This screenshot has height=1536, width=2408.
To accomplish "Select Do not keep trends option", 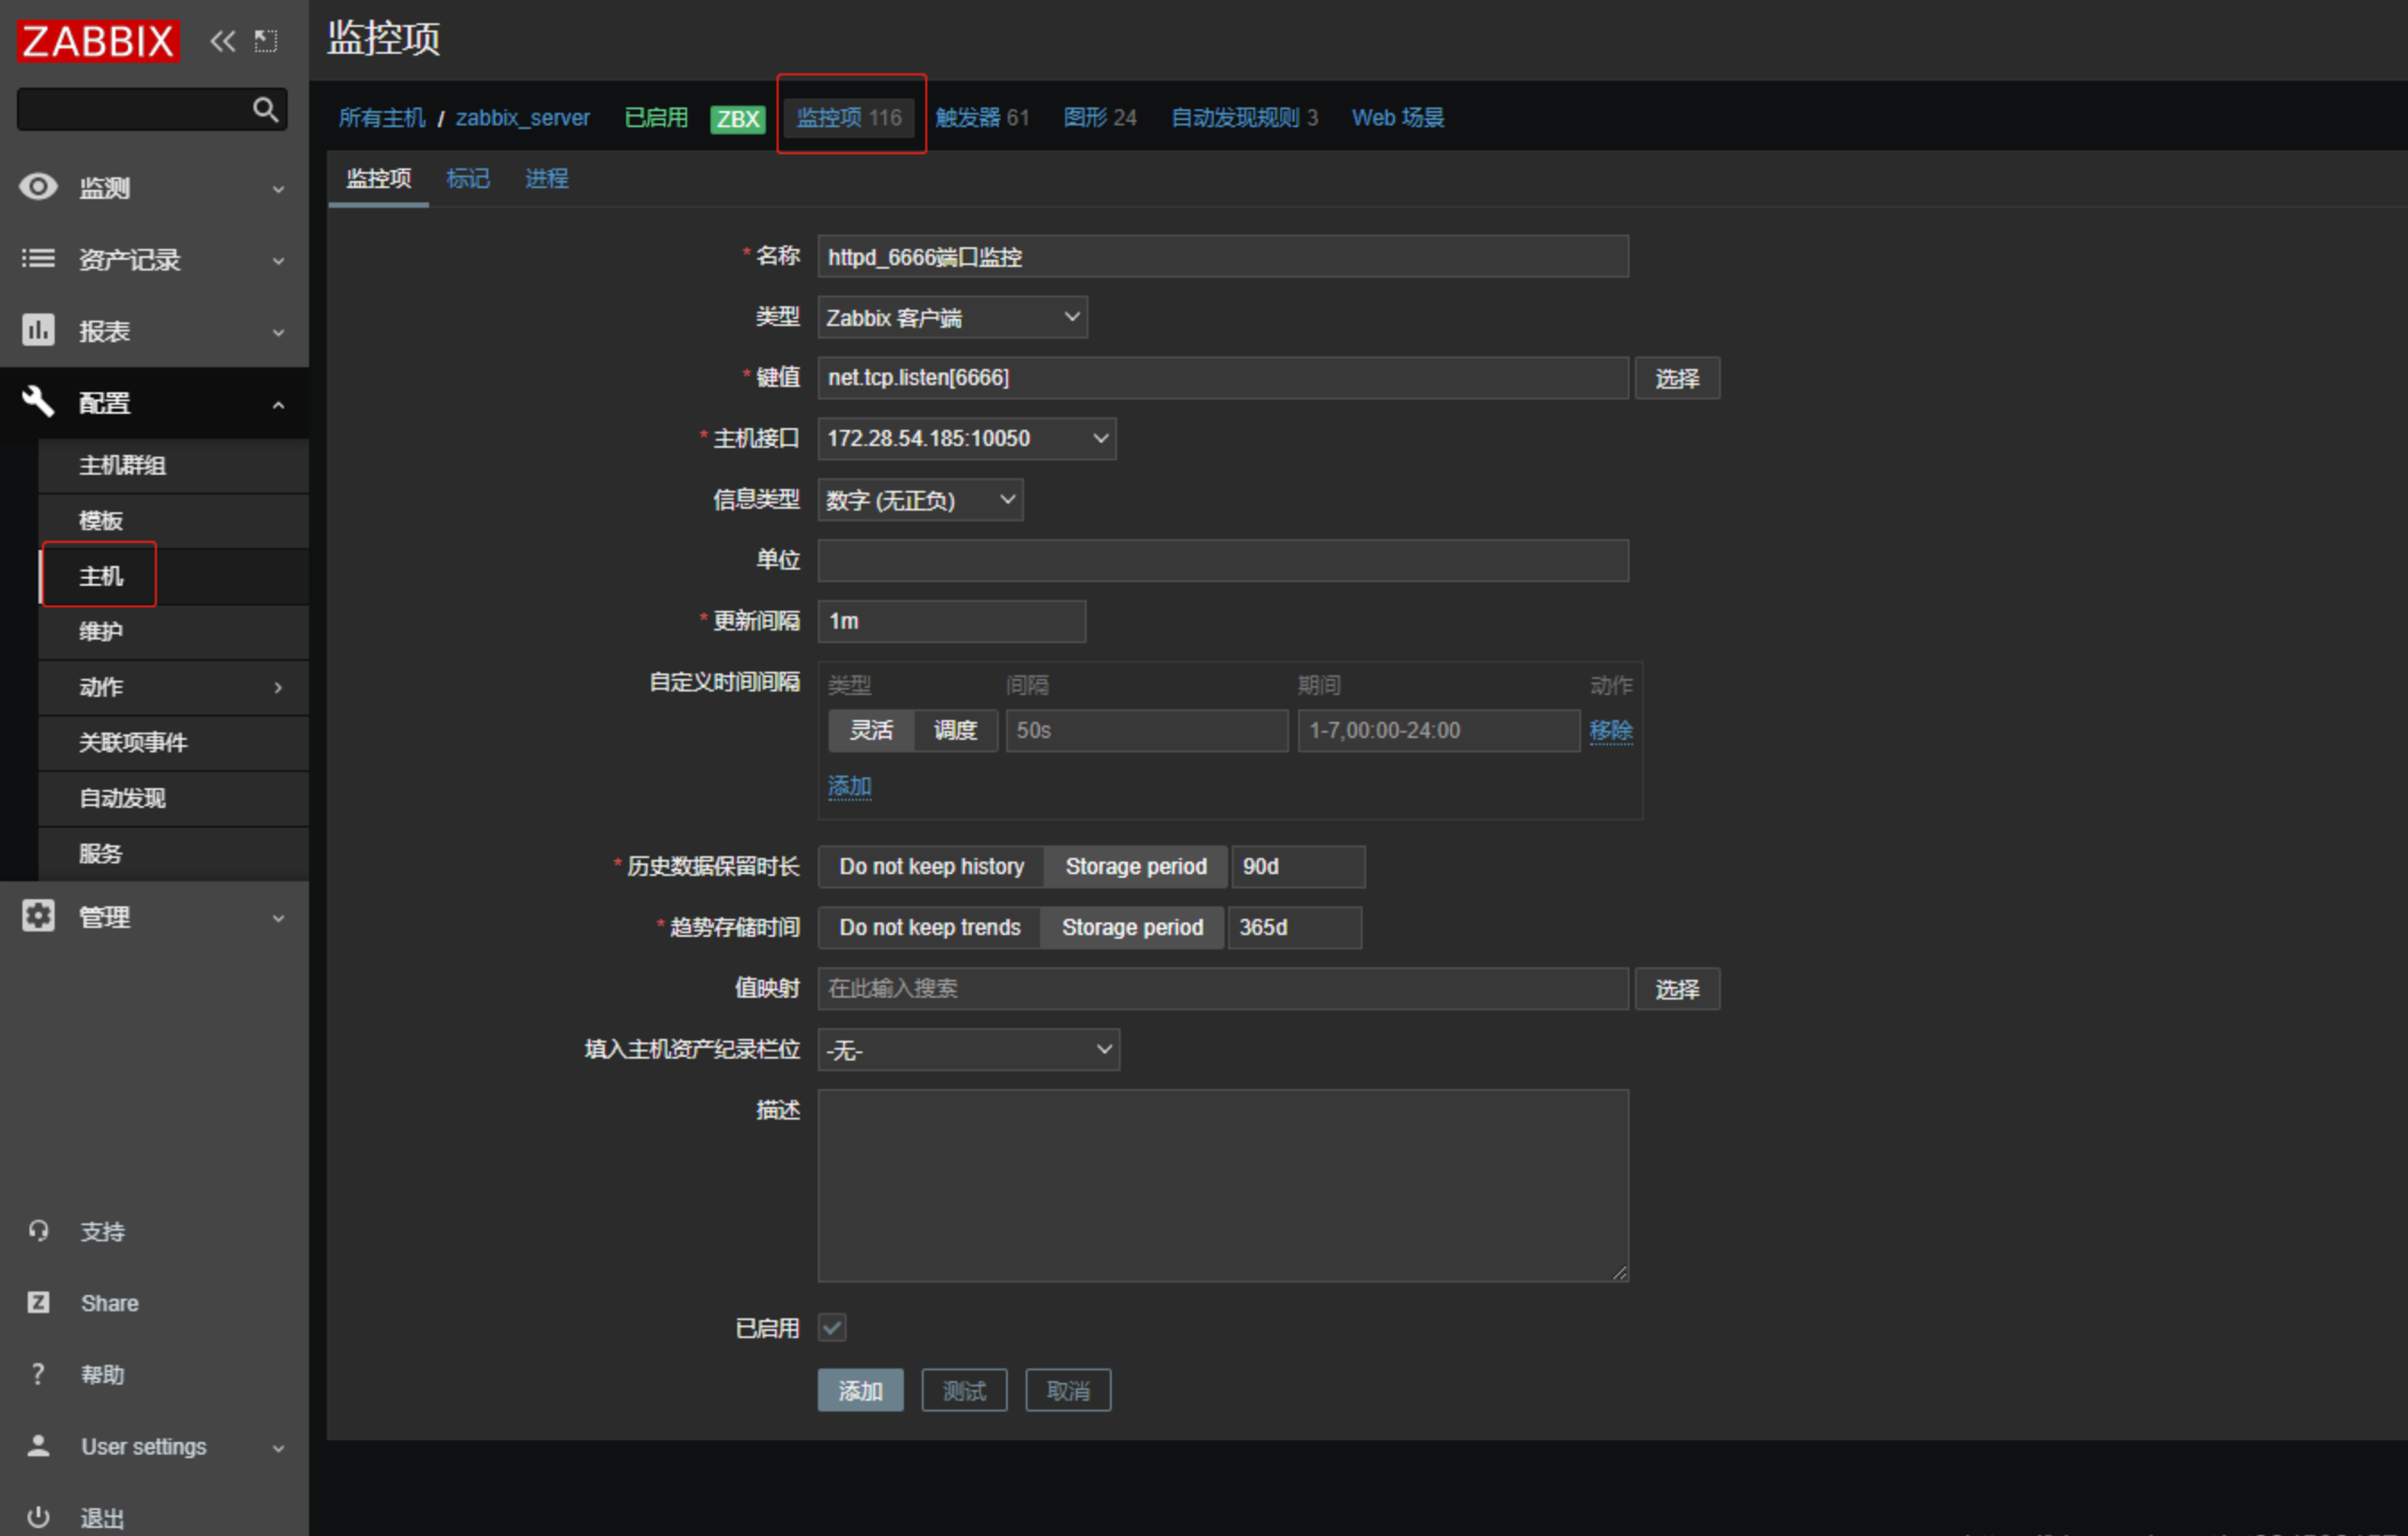I will [x=929, y=928].
